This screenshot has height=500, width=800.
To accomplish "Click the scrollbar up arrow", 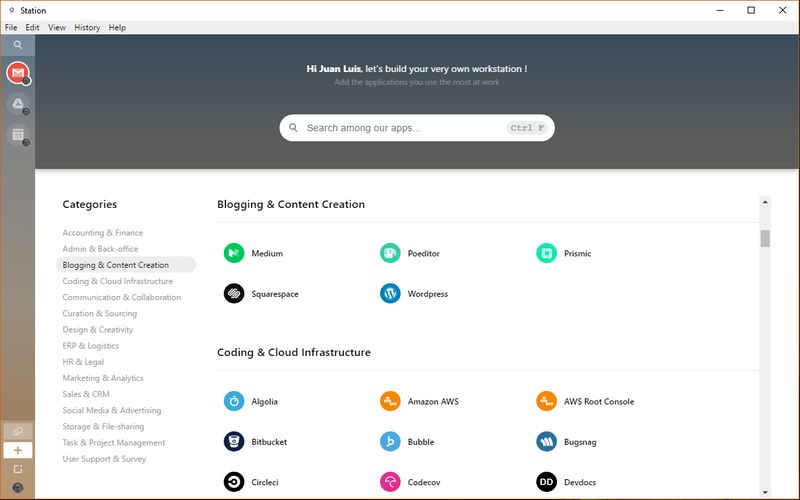I will coord(765,202).
